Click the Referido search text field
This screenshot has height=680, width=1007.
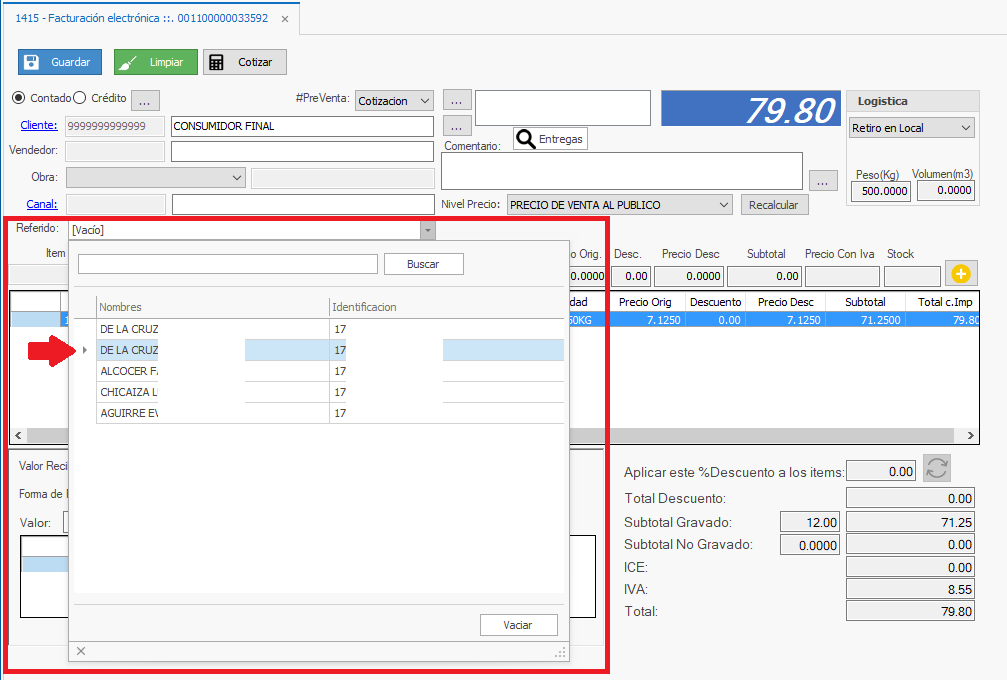227,264
